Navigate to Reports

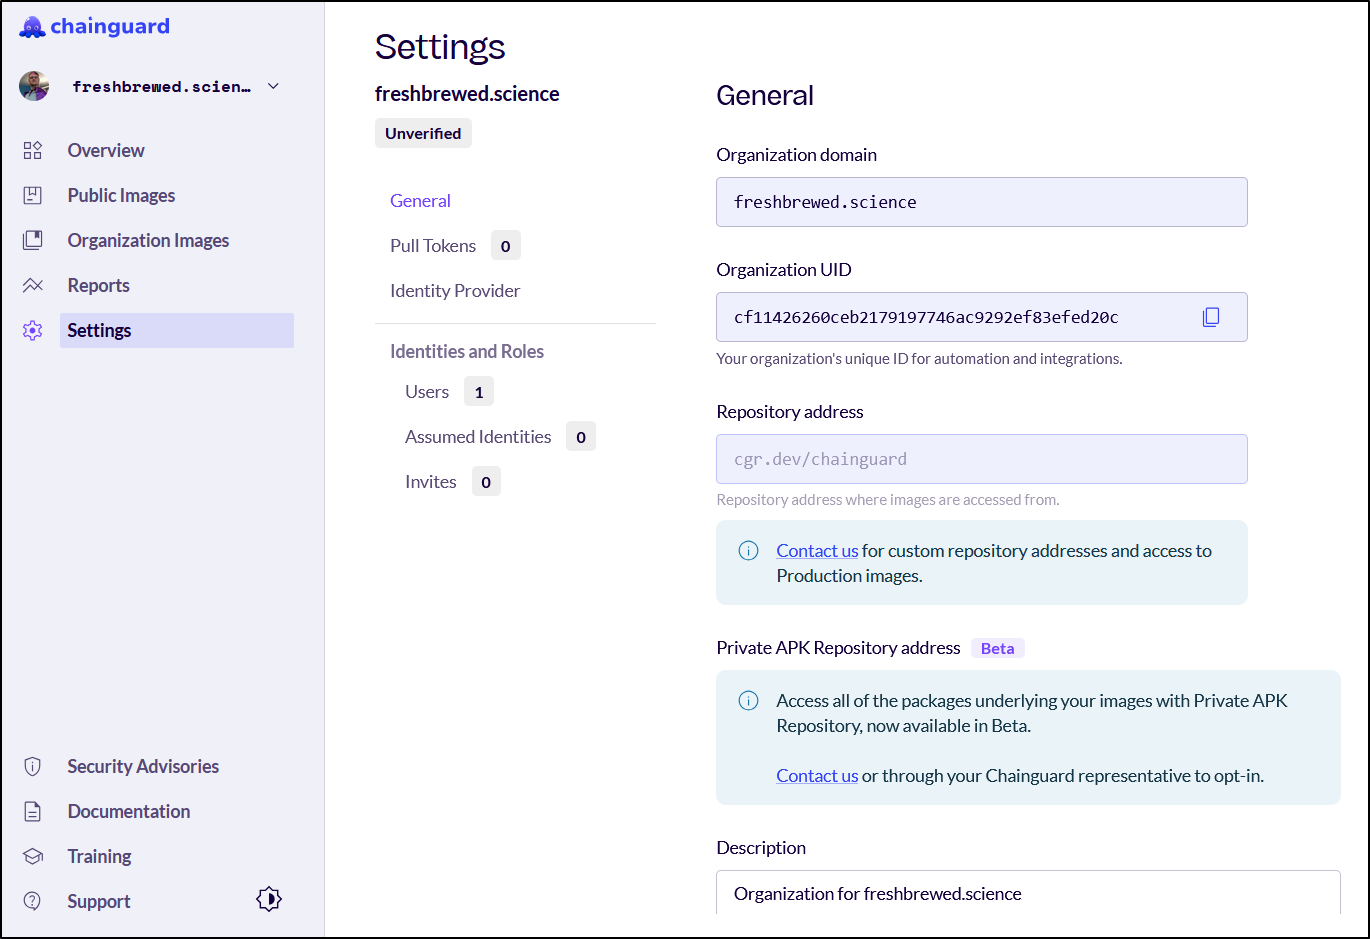point(98,285)
